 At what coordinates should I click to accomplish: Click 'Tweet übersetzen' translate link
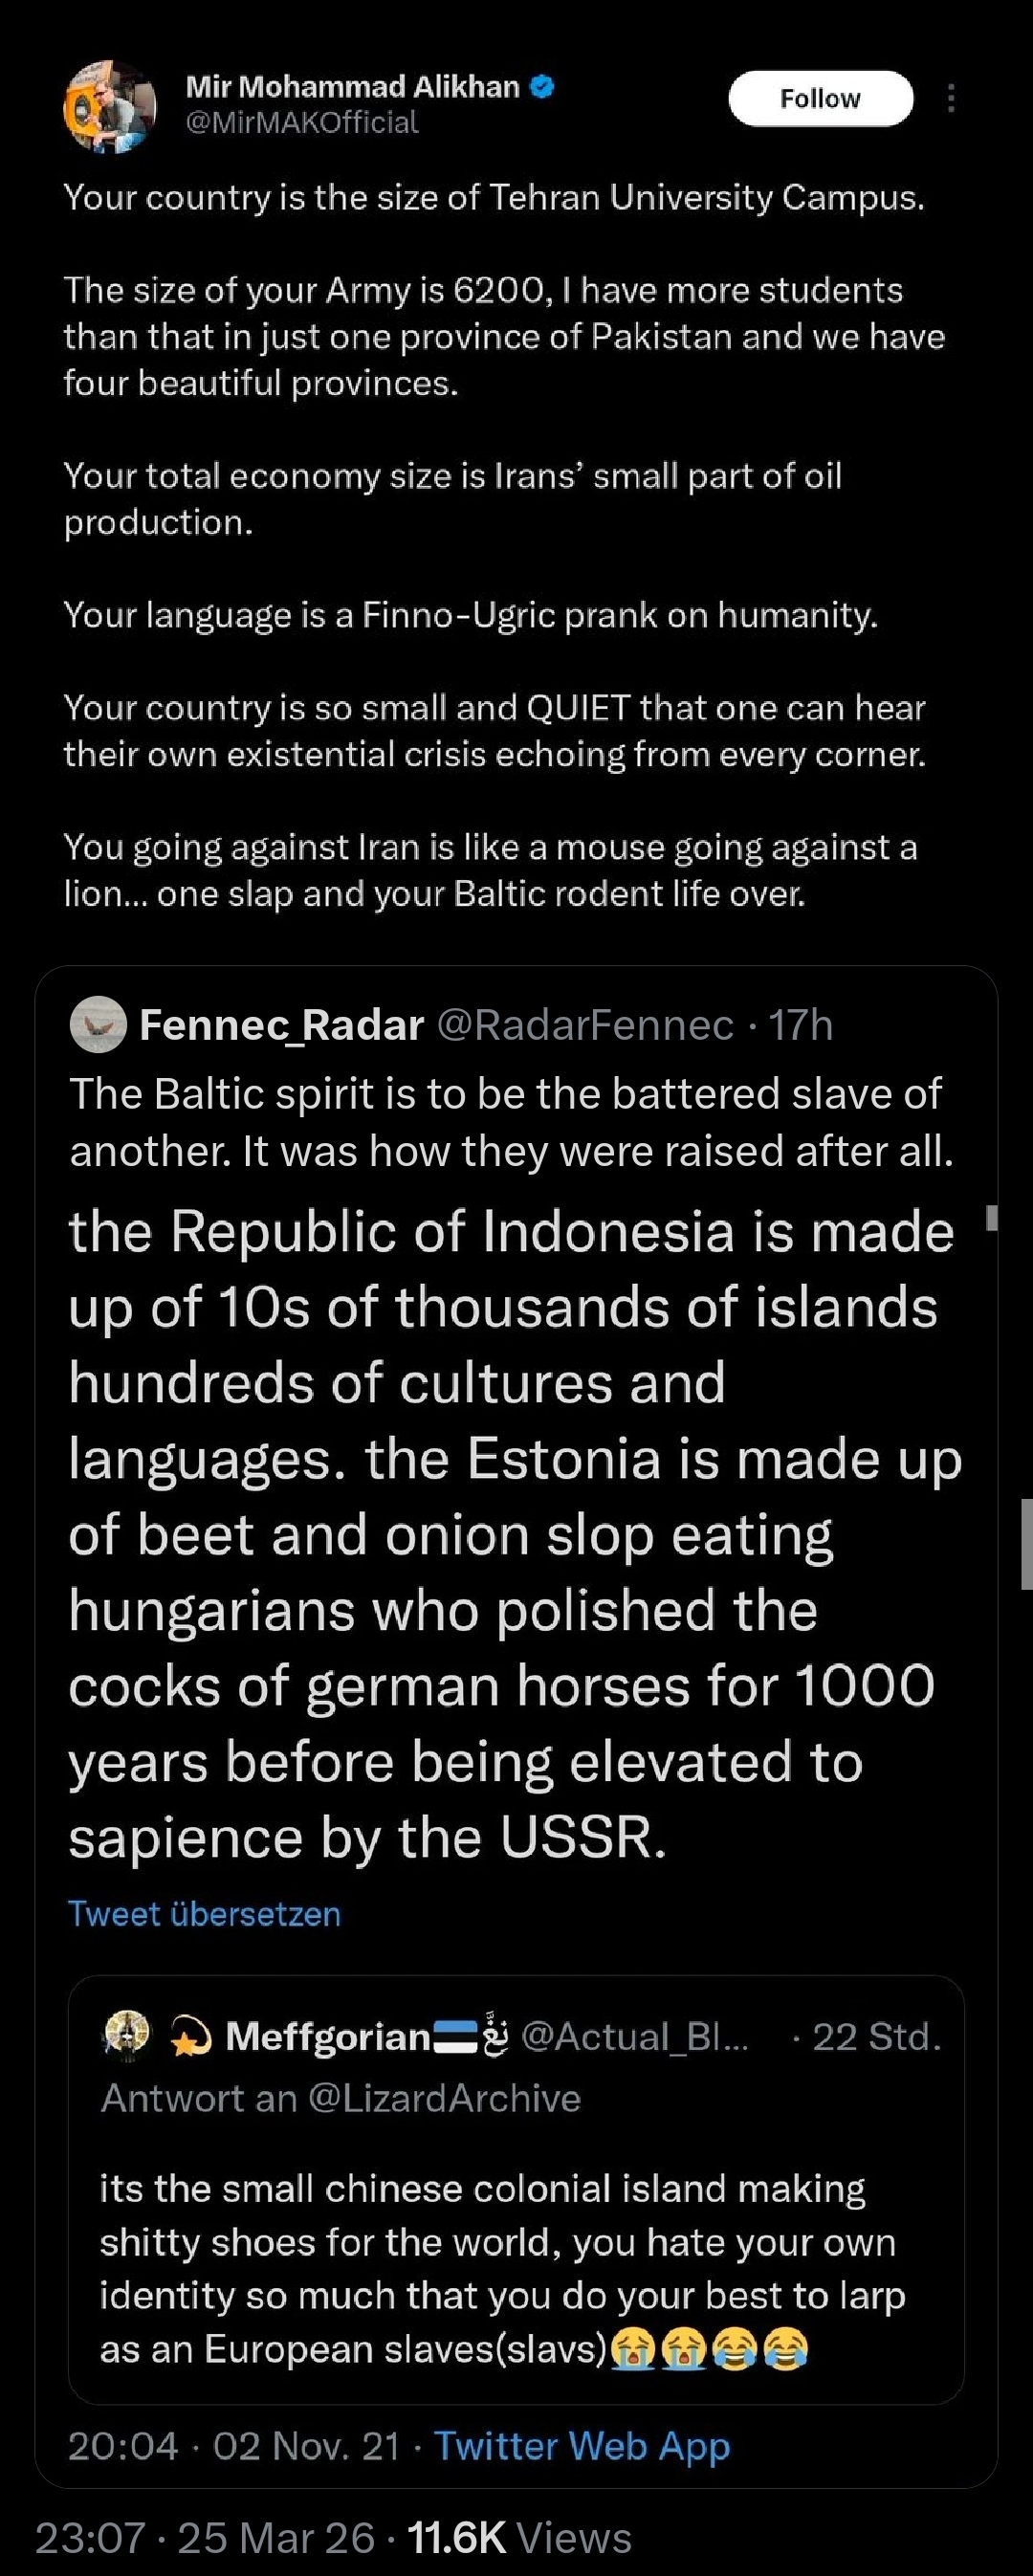204,1913
